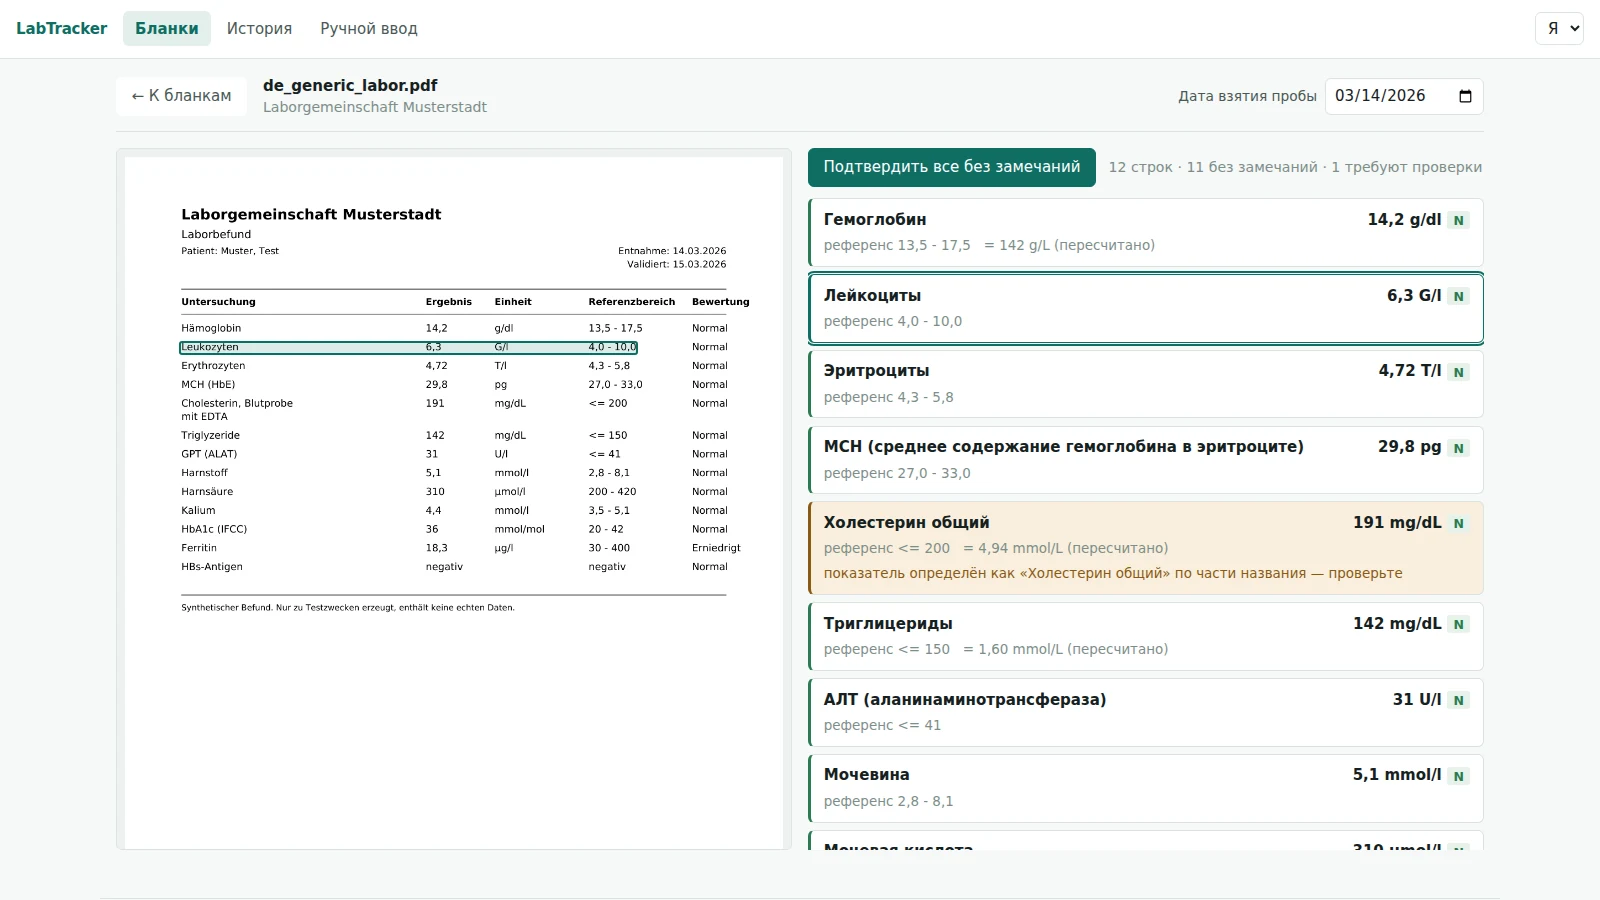Click the = 4,94 mmol/L (пересчитано) text
The width and height of the screenshot is (1600, 900).
coord(1065,548)
